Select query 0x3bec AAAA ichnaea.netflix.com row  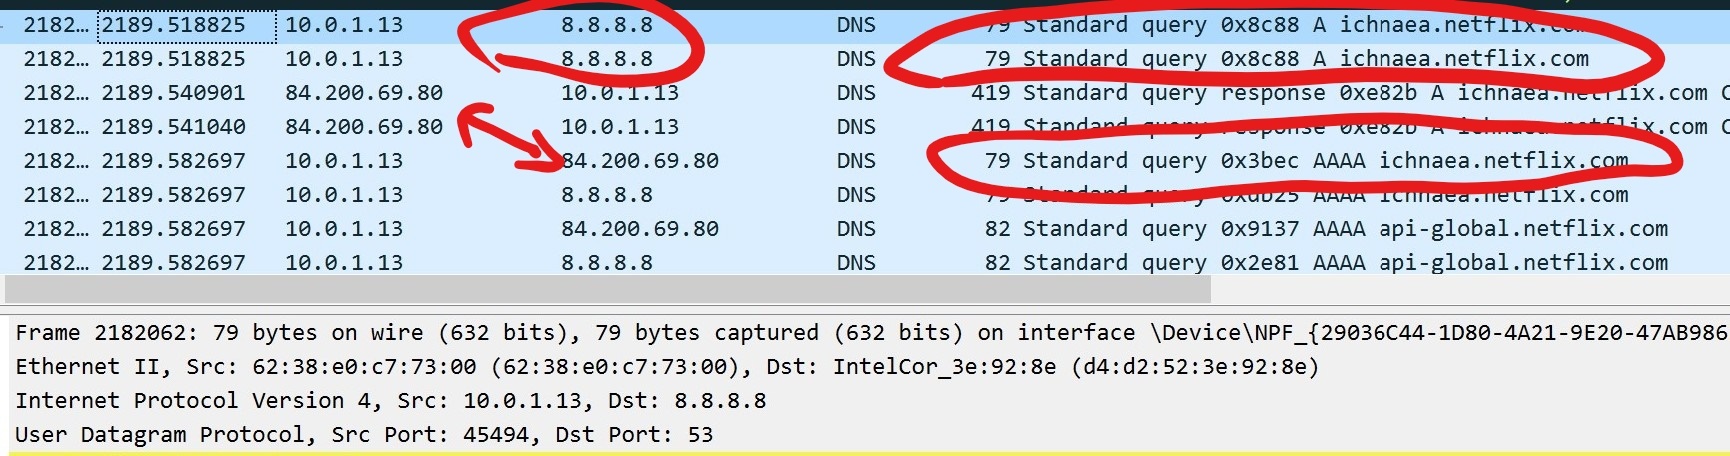(x=865, y=161)
